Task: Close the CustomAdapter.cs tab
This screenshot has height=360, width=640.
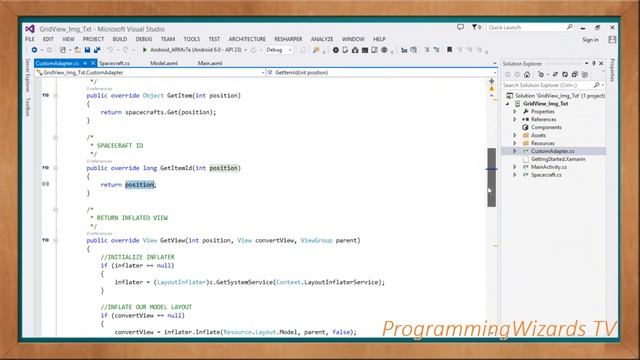Action: [x=93, y=63]
